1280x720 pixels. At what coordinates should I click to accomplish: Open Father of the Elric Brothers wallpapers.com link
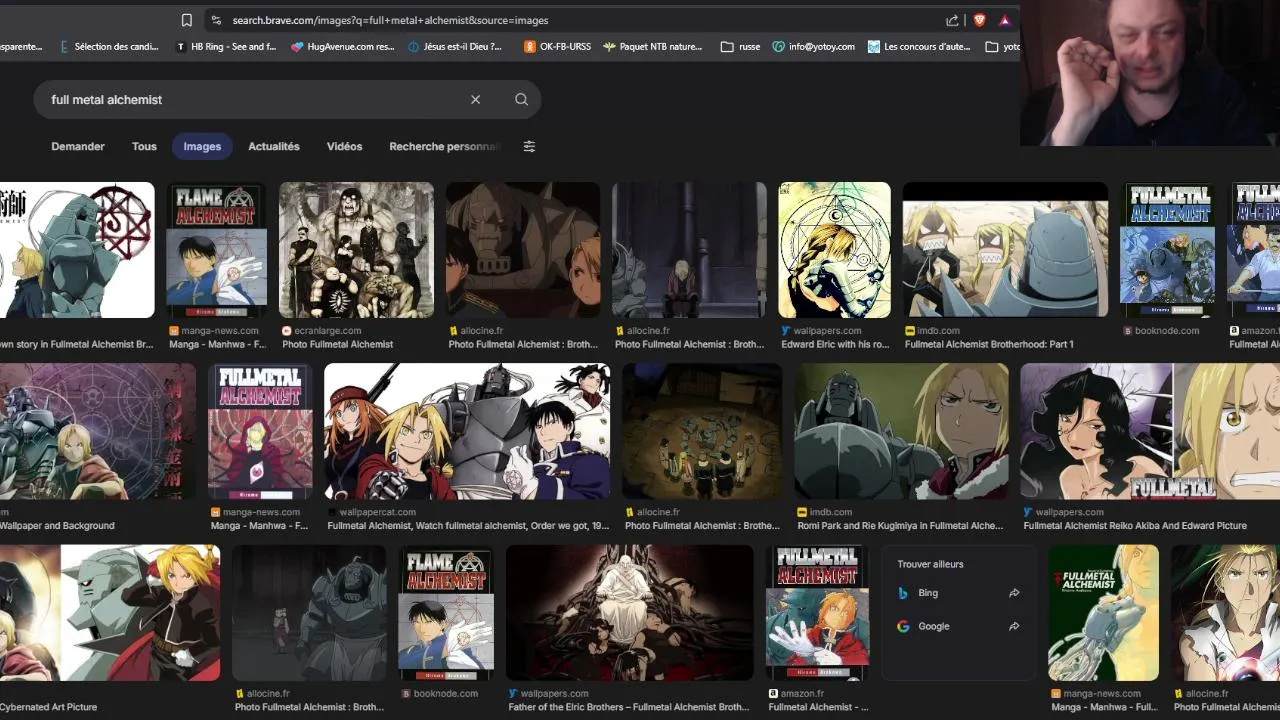point(629,707)
